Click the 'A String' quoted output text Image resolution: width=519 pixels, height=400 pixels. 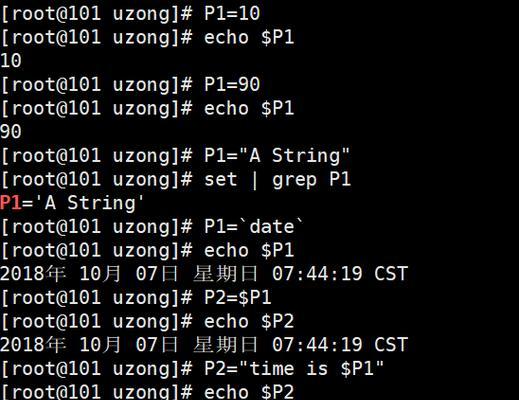point(90,203)
